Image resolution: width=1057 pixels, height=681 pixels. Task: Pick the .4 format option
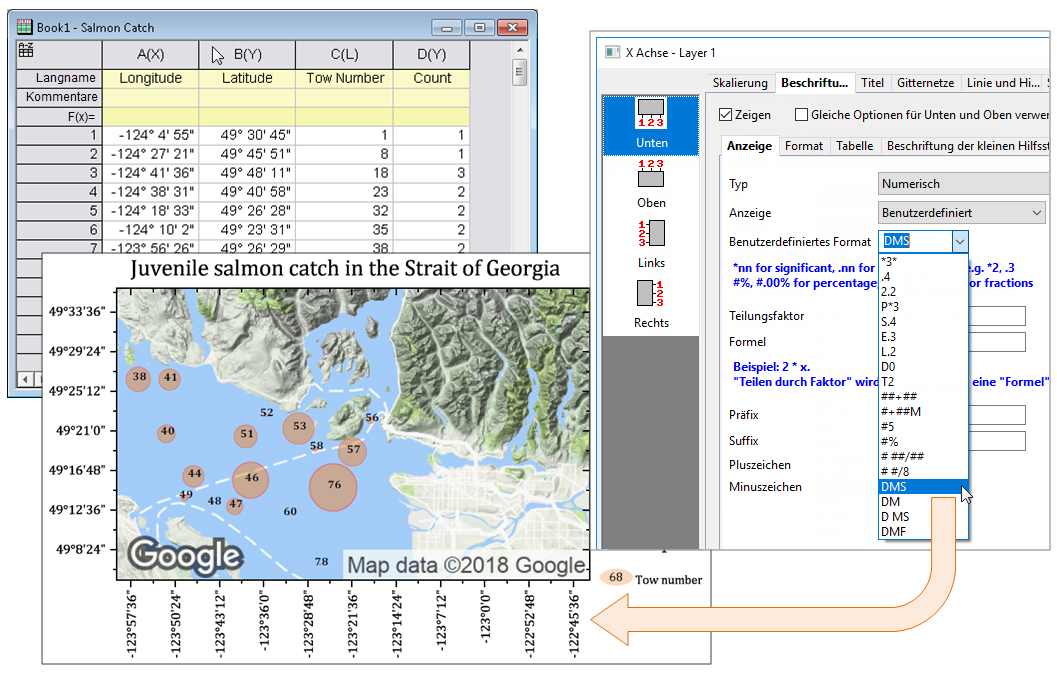click(923, 276)
